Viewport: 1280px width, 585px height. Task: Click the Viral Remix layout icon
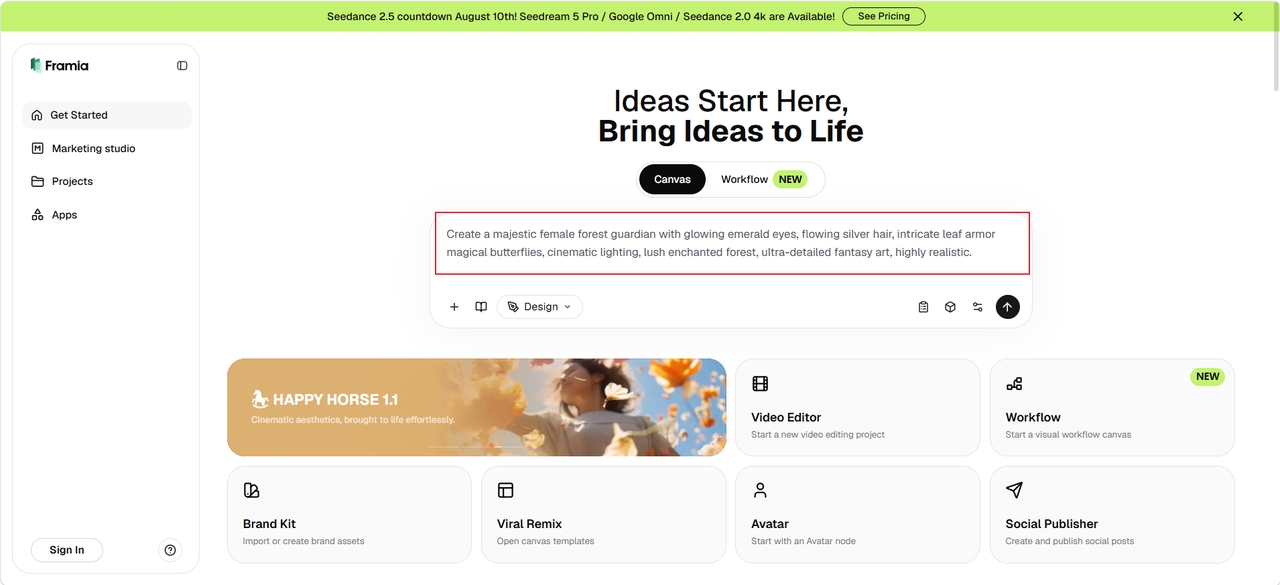click(505, 490)
